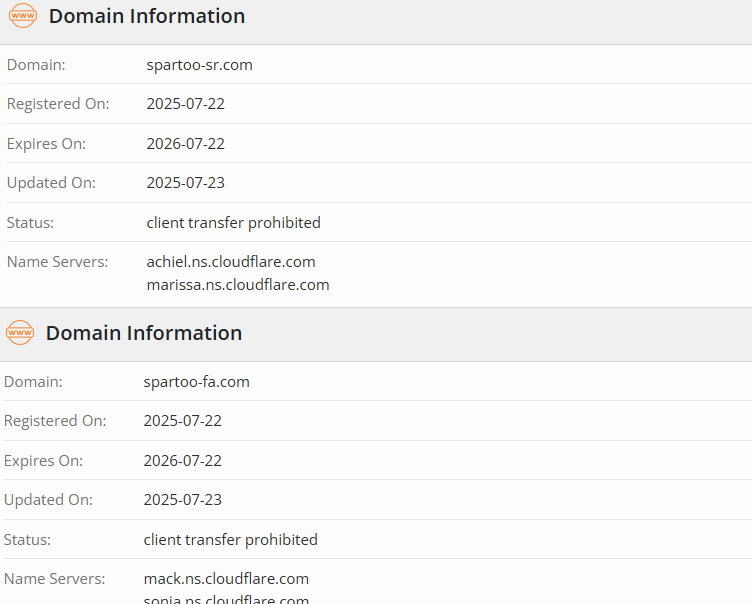Image resolution: width=752 pixels, height=604 pixels.
Task: Click the Registered On label in the spartoo-sr.com table
Action: point(58,104)
